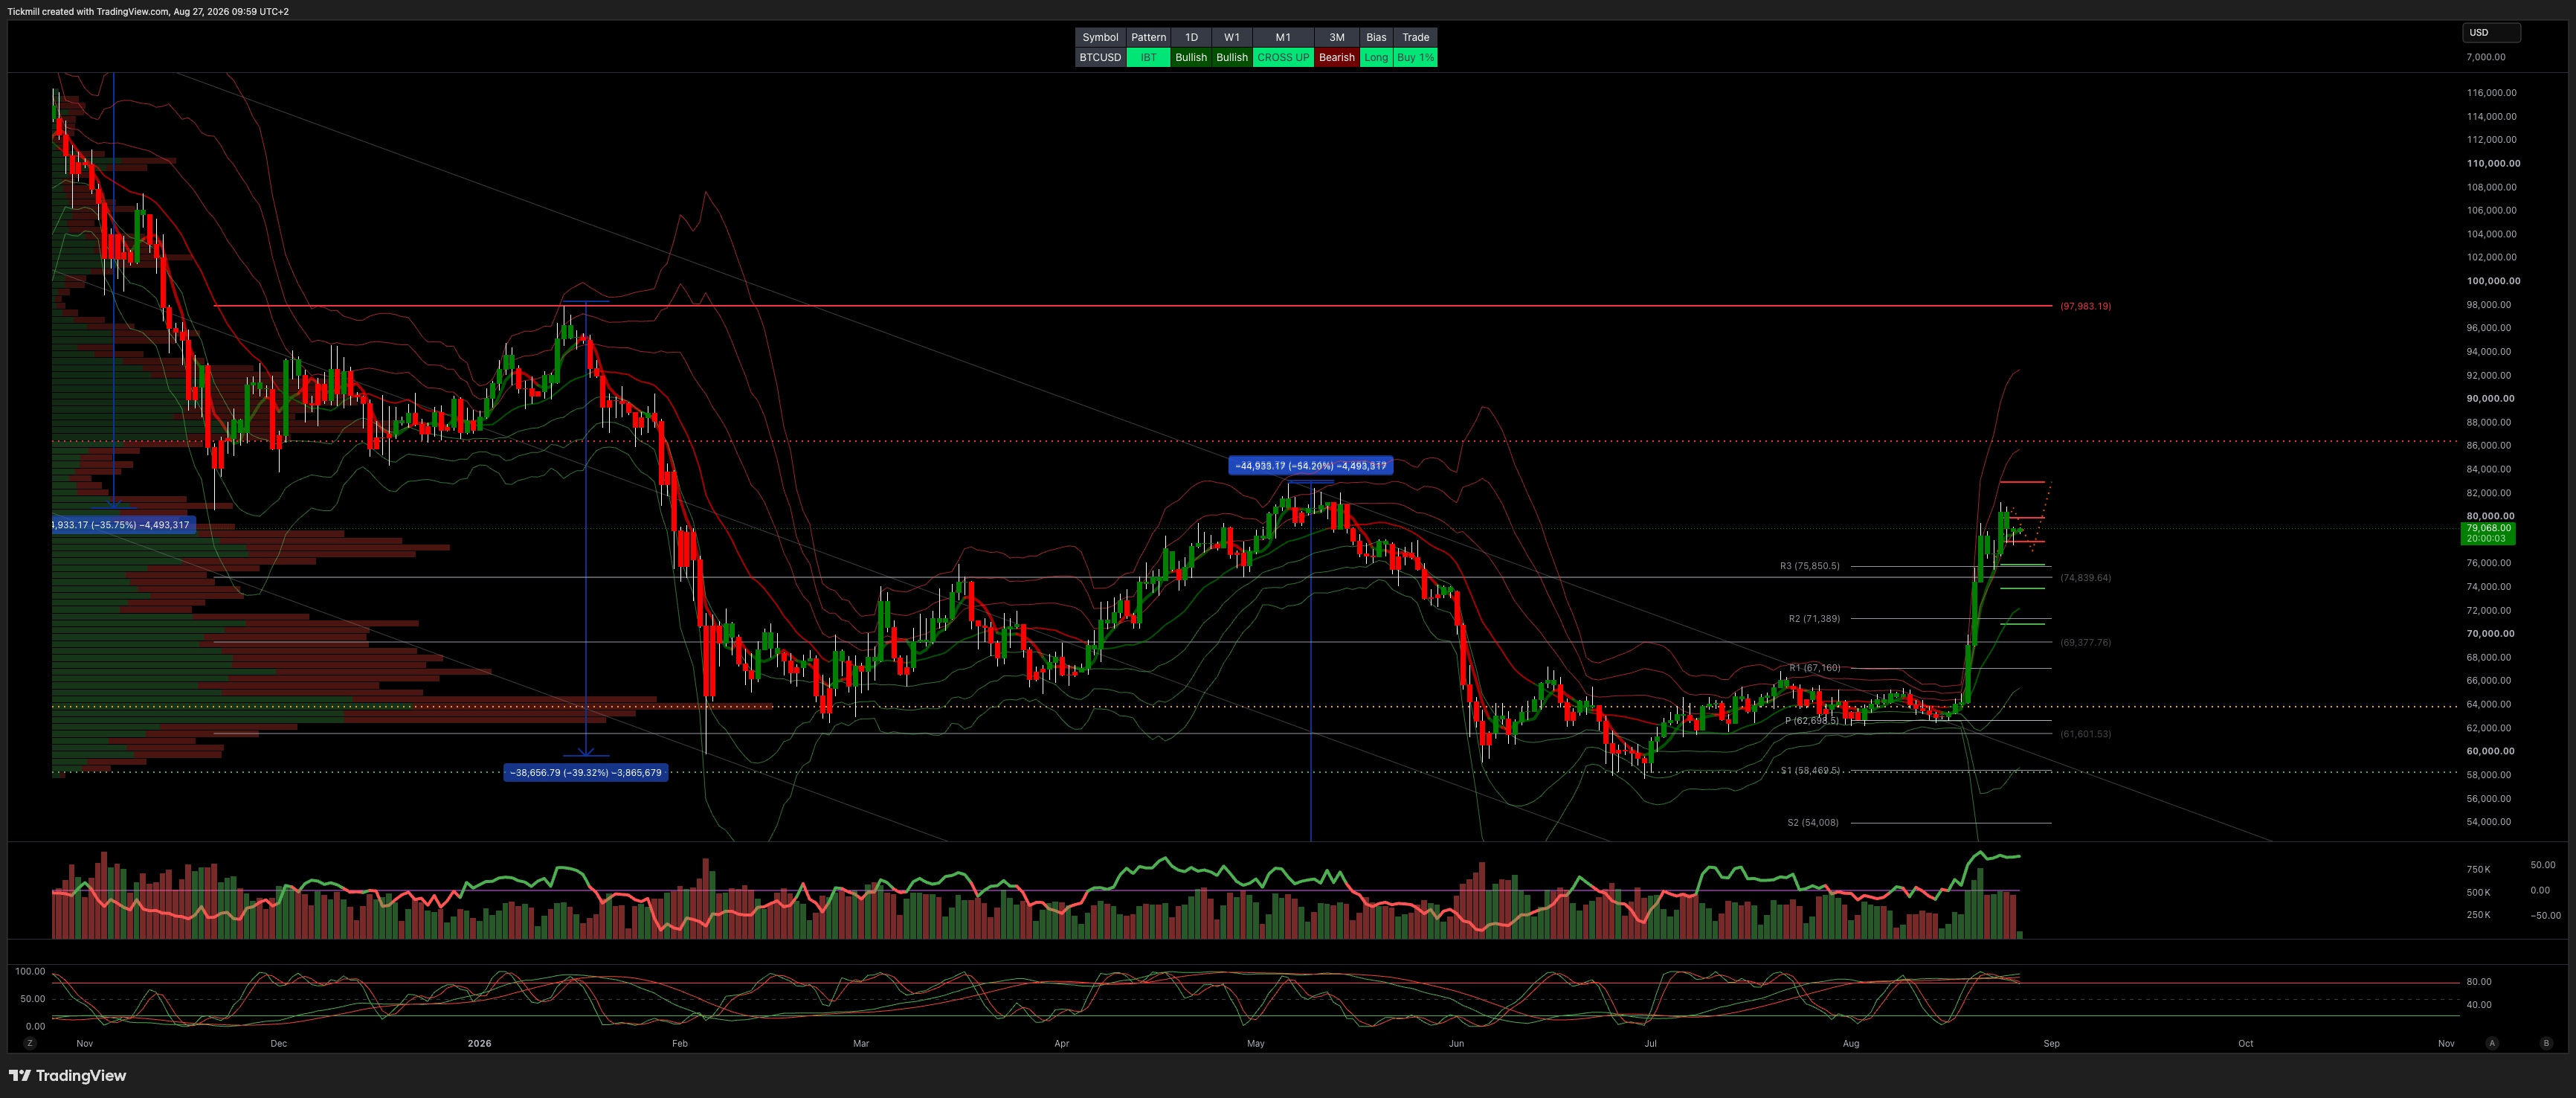Select the -54.20% price range measurement label

point(1310,465)
